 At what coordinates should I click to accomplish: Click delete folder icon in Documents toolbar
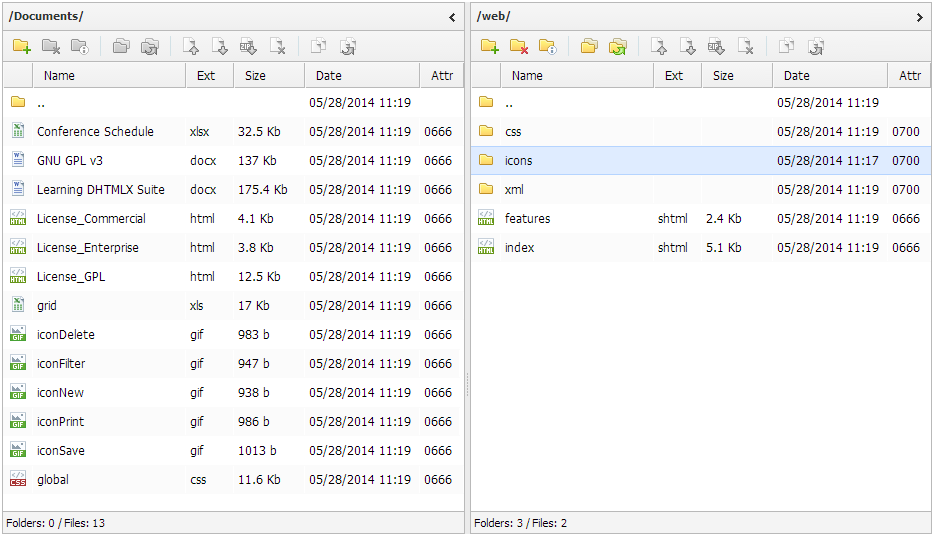(51, 46)
